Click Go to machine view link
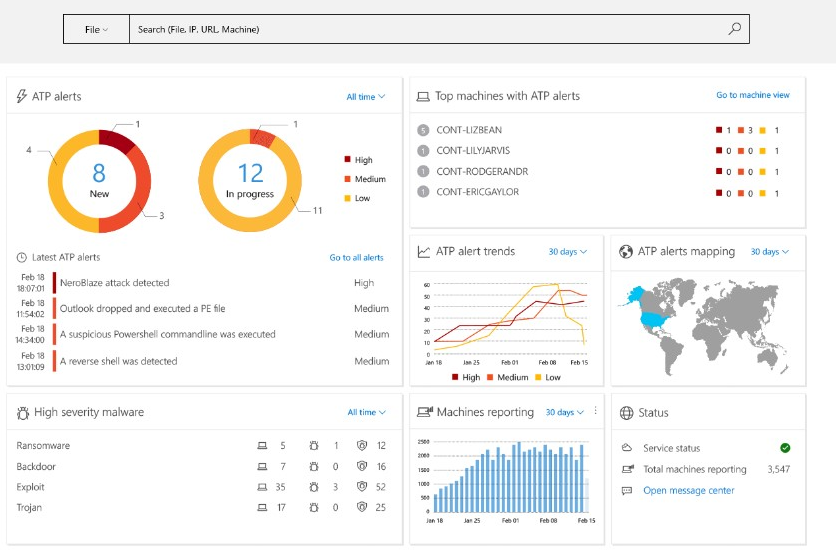This screenshot has width=836, height=553. 752,95
